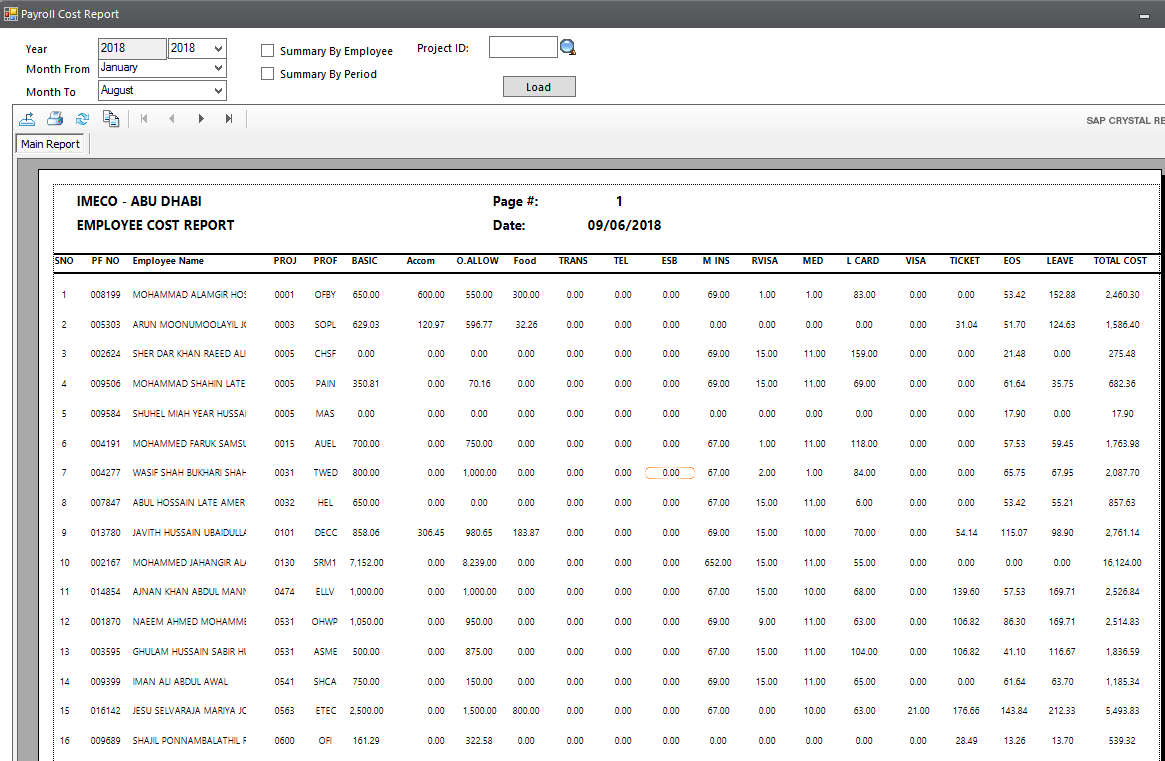Click the Export Report icon
Screen dimensions: 1165x761
click(x=27, y=119)
